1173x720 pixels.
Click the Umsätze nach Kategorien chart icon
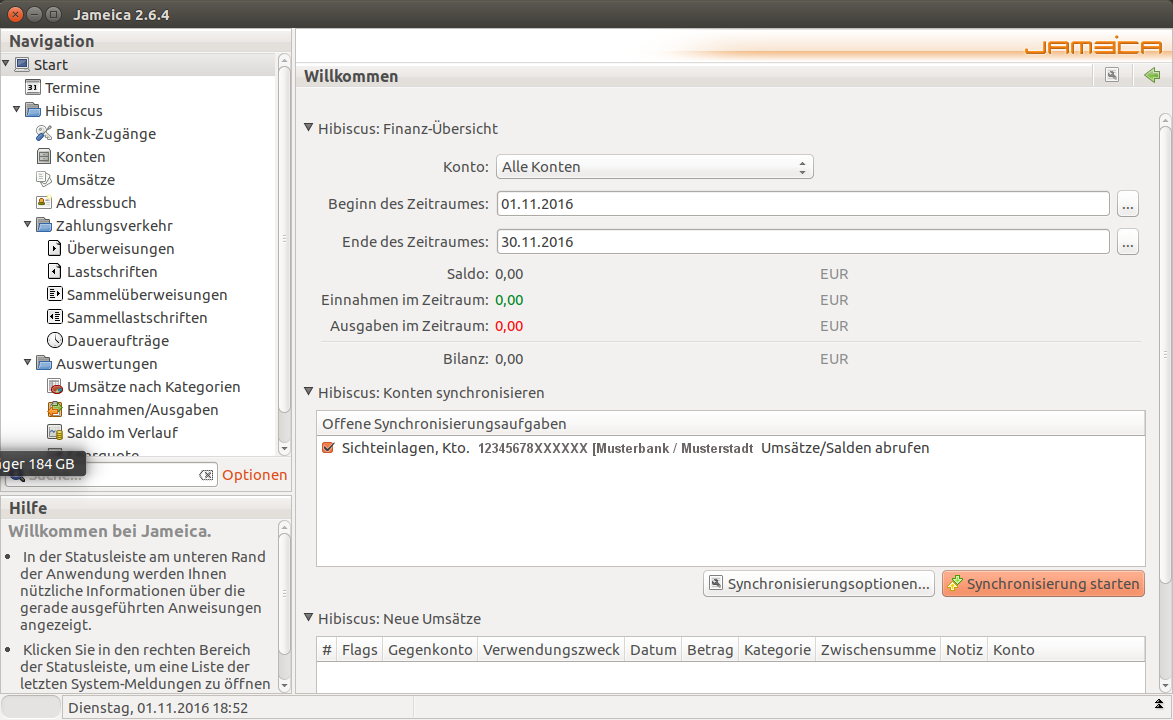click(x=55, y=386)
